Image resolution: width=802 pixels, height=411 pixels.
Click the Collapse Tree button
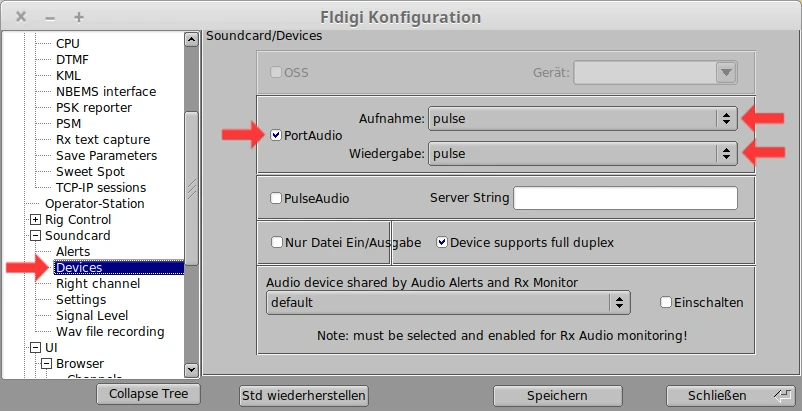tap(148, 394)
